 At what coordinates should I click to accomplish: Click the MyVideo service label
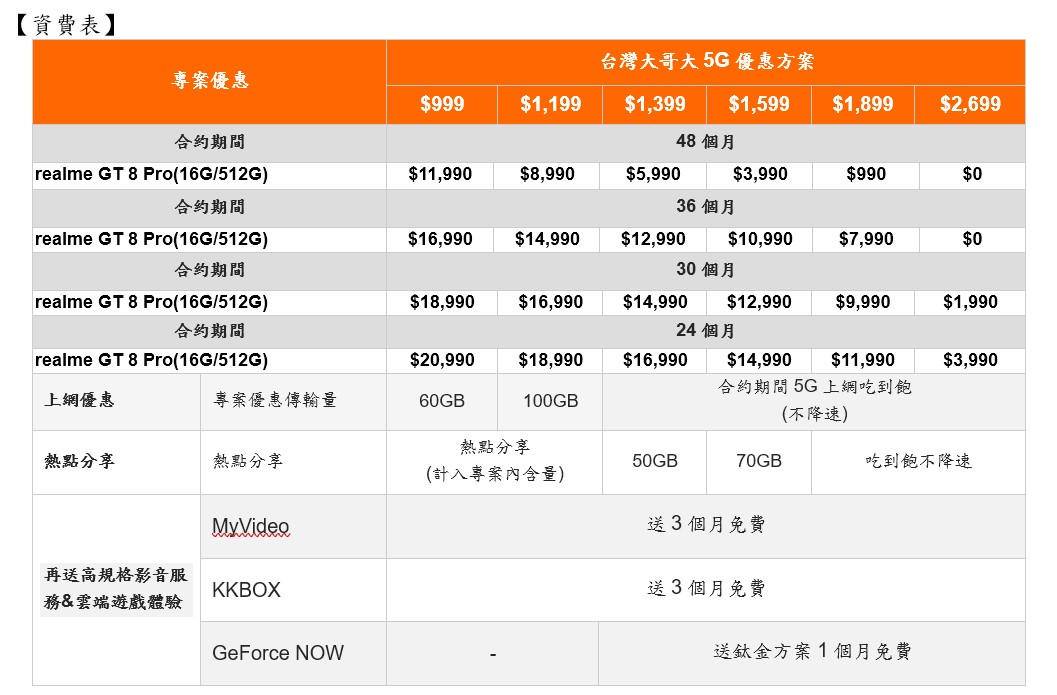(x=251, y=526)
